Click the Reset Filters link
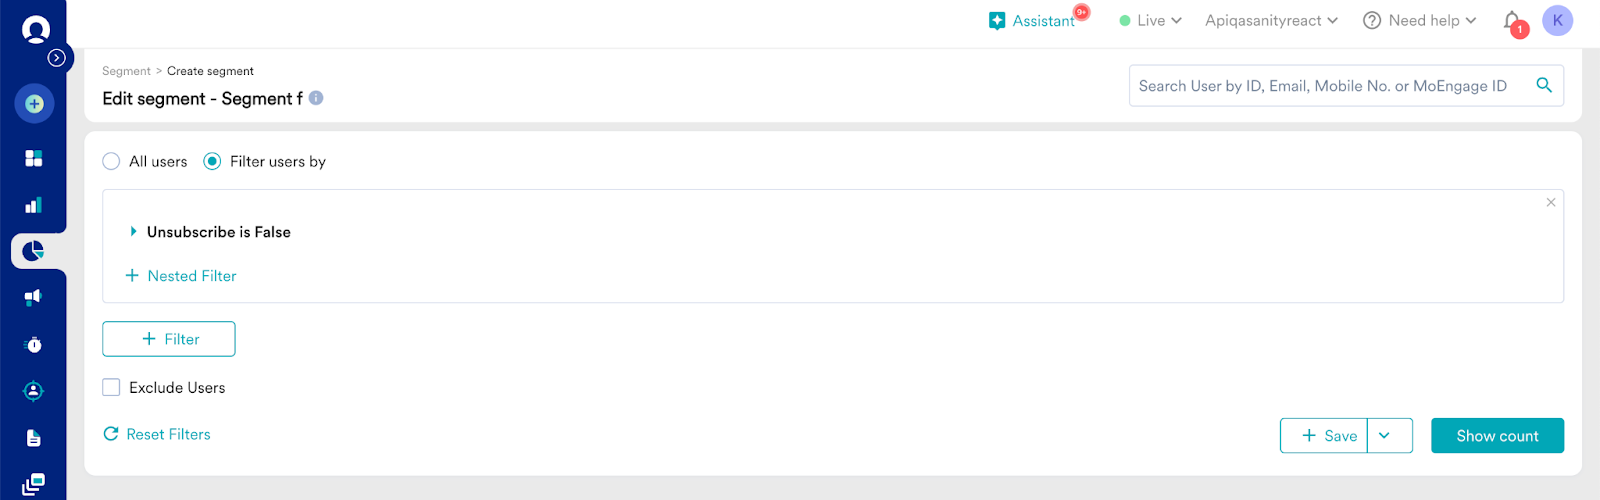The height and width of the screenshot is (500, 1600). click(x=158, y=434)
